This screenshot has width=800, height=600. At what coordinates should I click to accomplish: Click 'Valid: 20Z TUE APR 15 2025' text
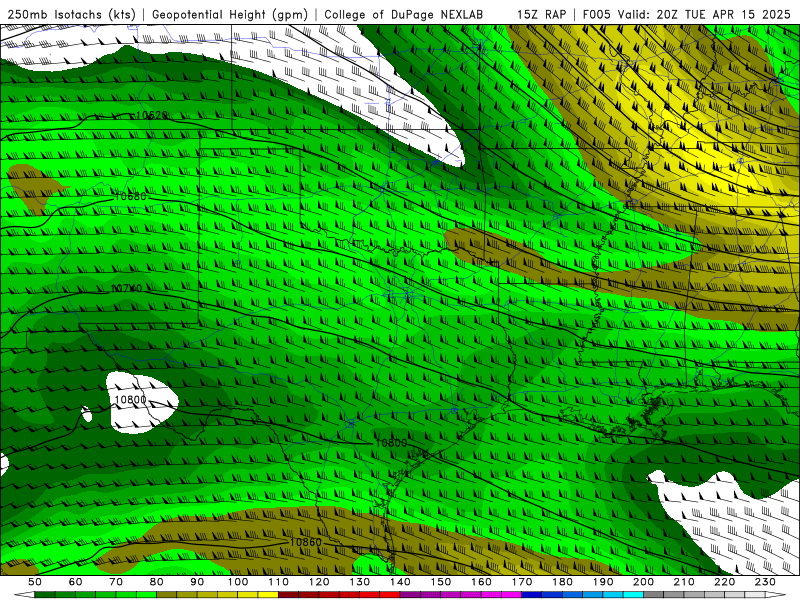pos(704,15)
